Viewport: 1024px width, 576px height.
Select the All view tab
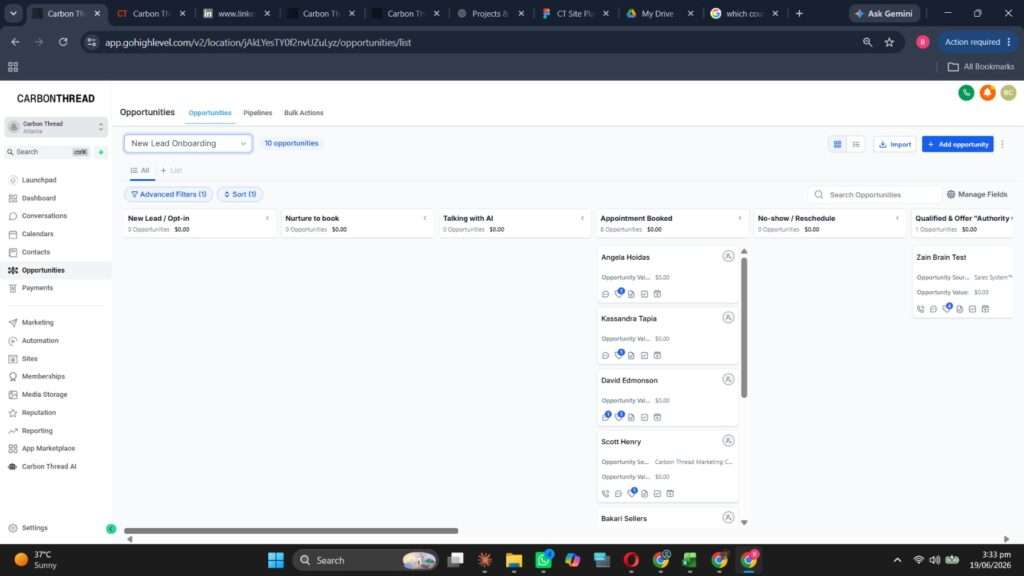(140, 170)
